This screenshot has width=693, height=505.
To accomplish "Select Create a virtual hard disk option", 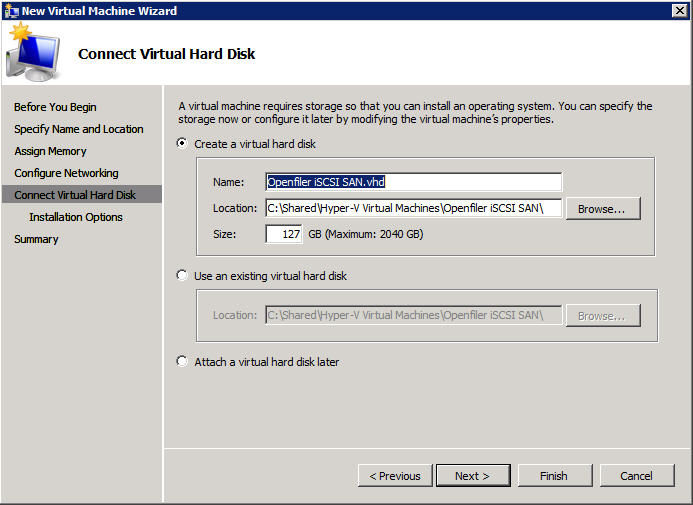I will click(x=181, y=144).
